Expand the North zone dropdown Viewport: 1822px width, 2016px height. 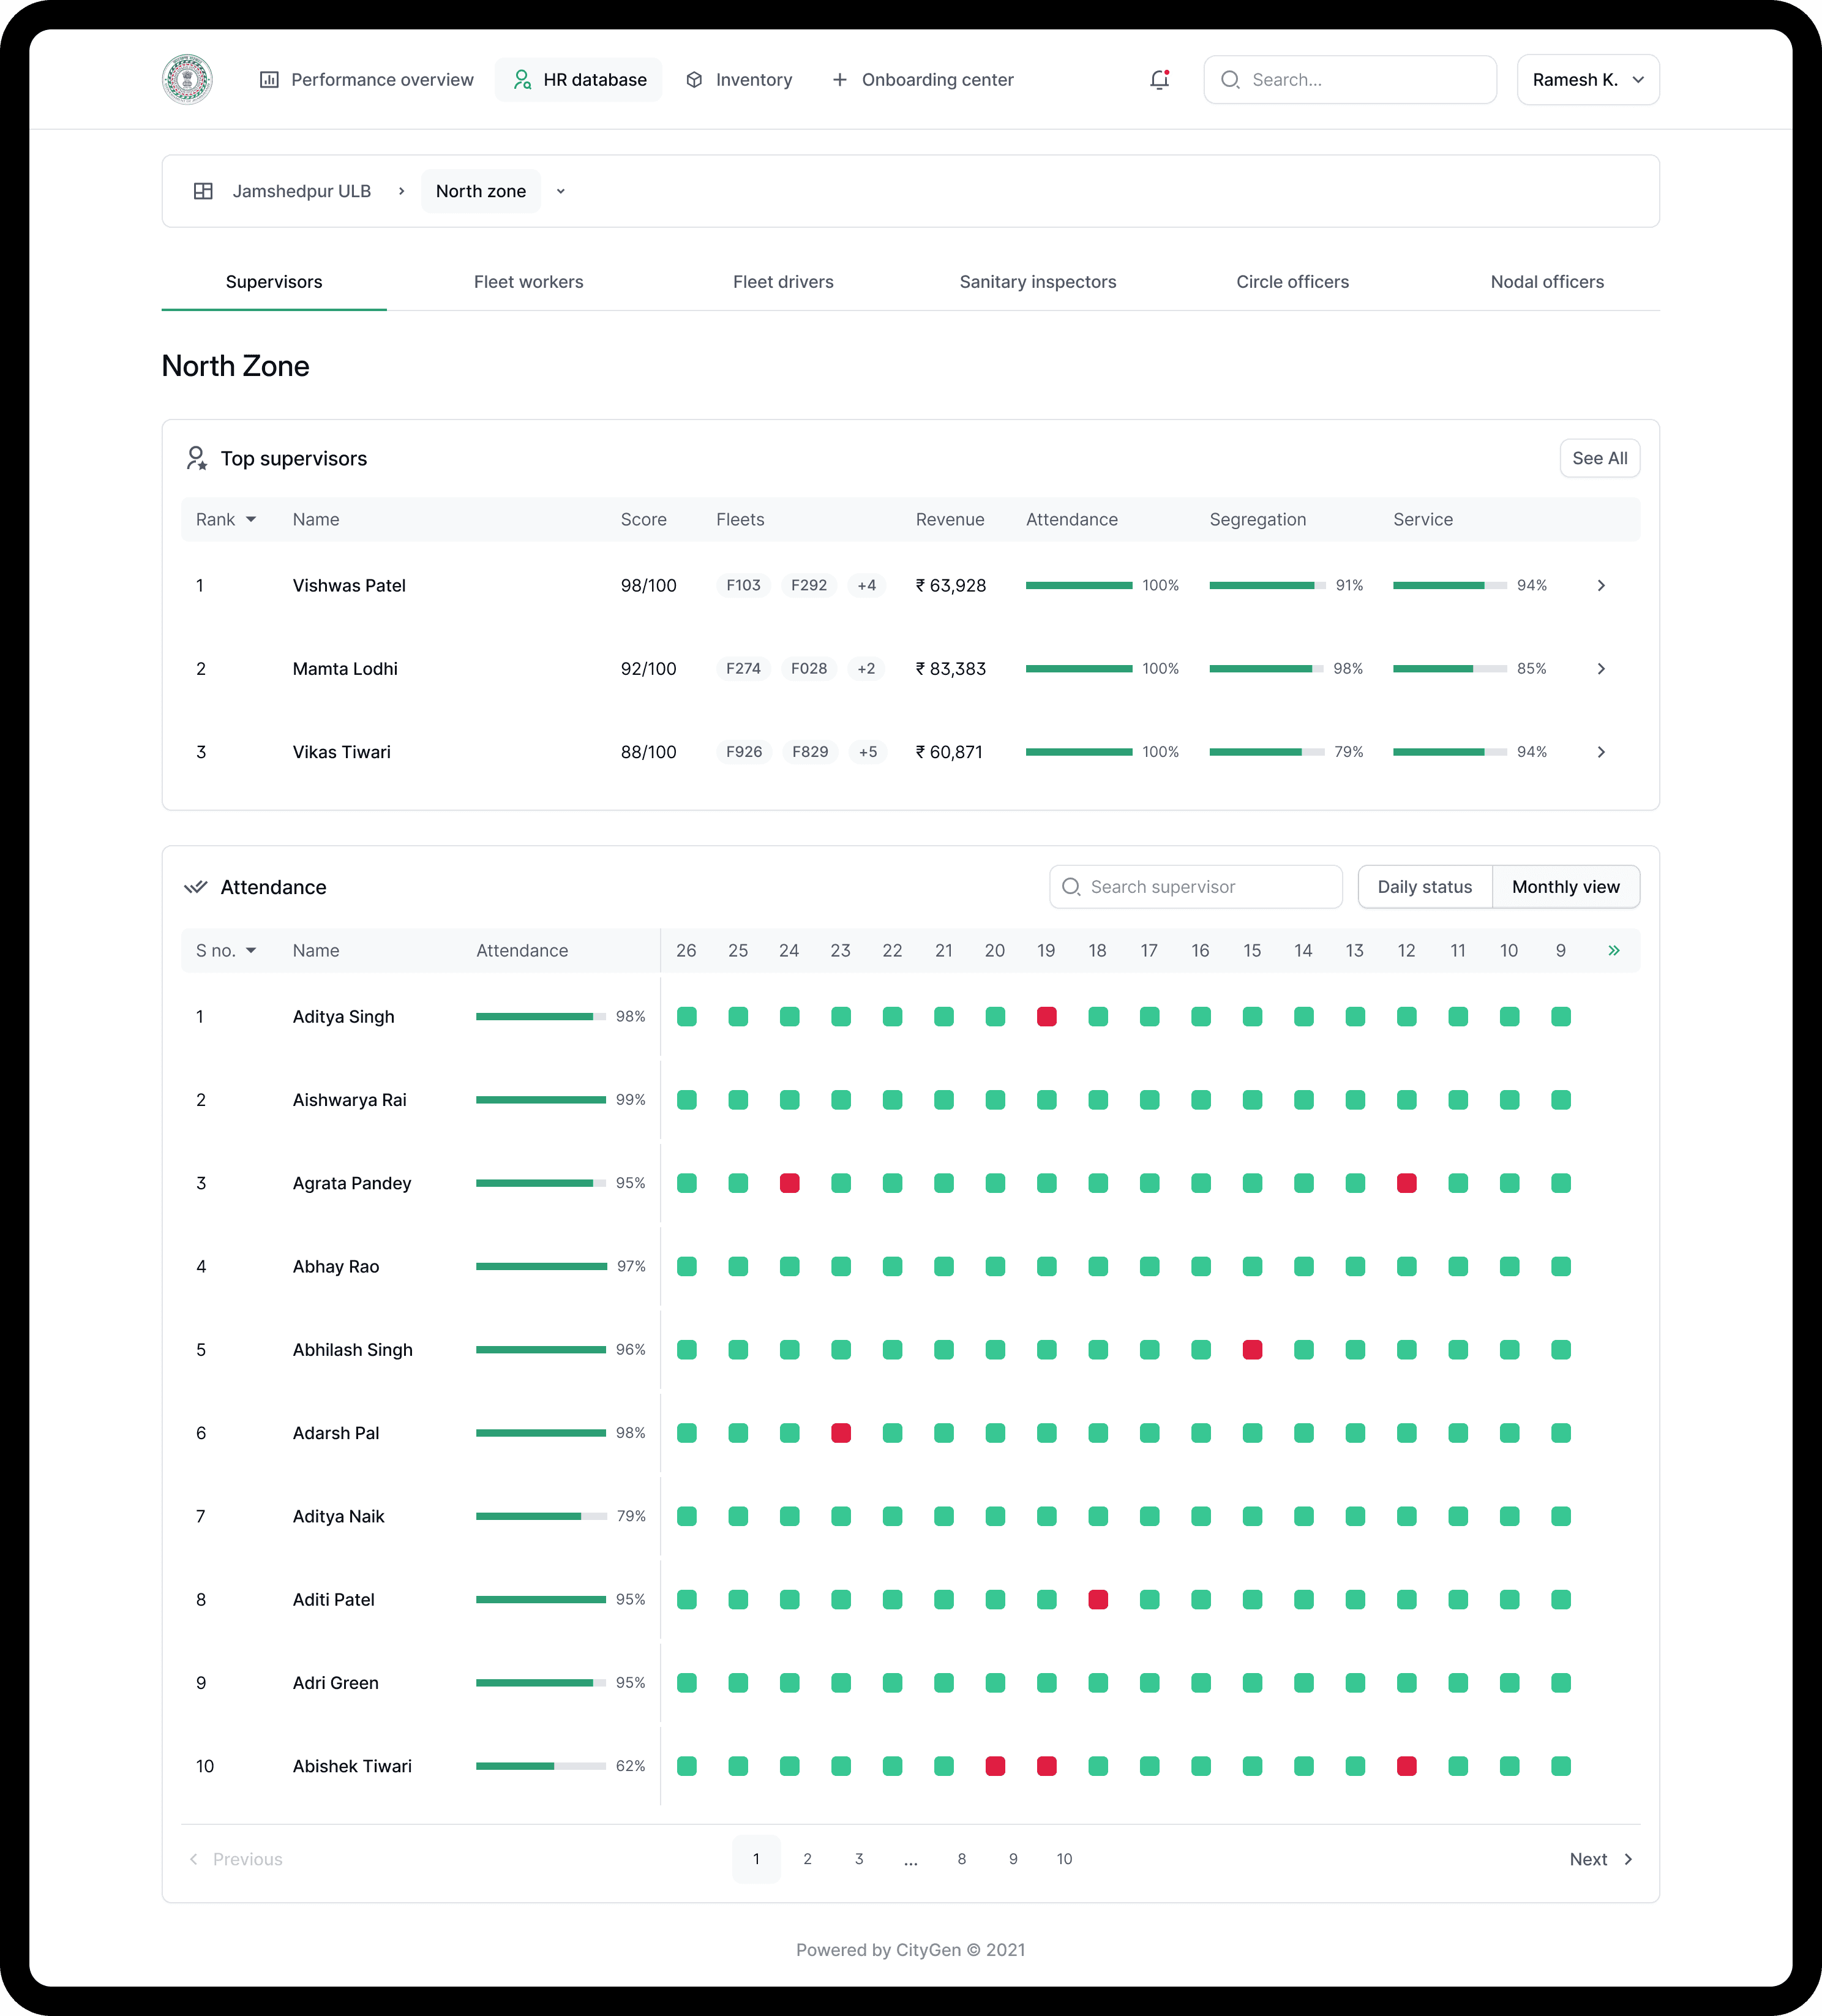pyautogui.click(x=561, y=191)
